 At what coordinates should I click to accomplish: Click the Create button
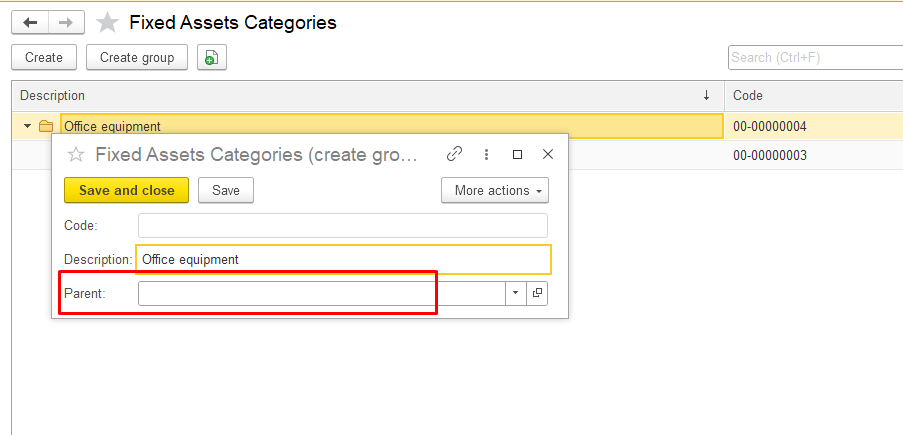click(44, 57)
